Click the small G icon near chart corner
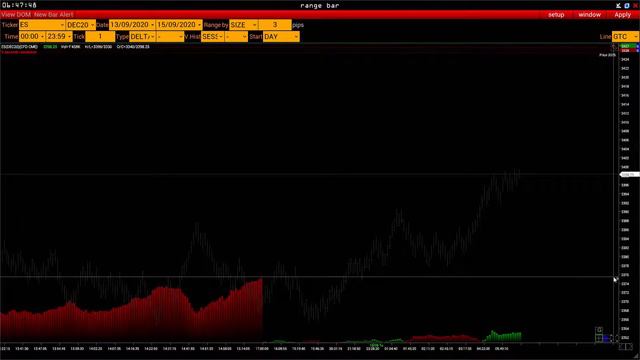640x360 pixels. pyautogui.click(x=599, y=330)
